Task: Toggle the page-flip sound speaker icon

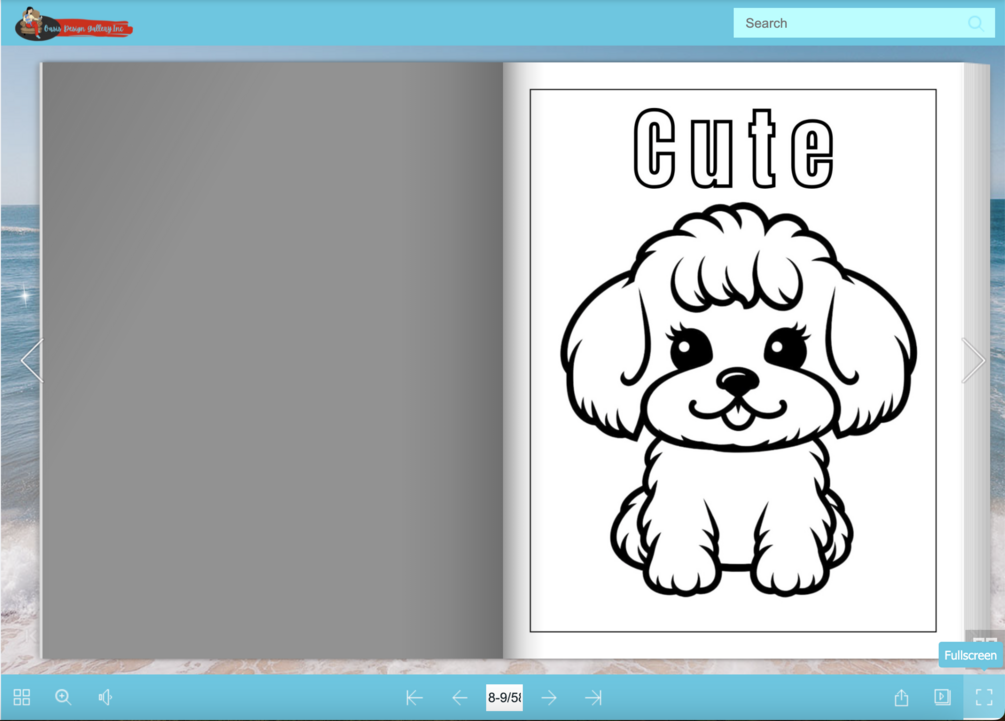Action: (x=105, y=697)
